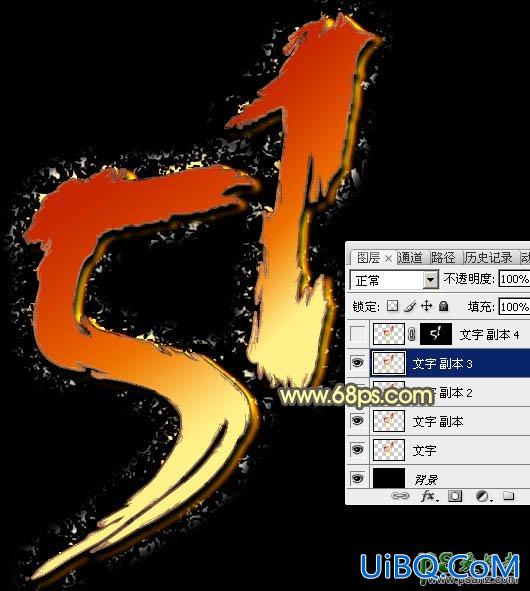
Task: Create new adjustment layer icon
Action: [483, 496]
